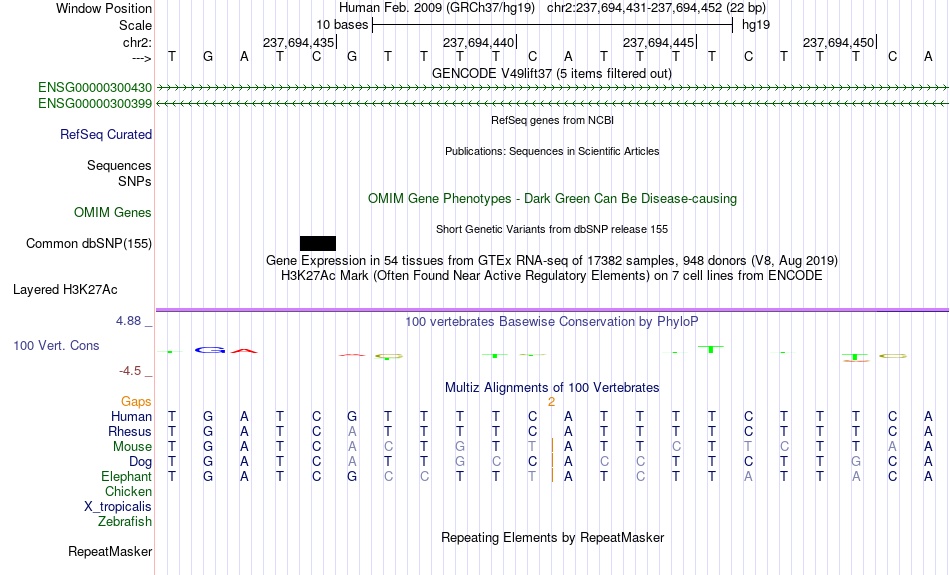Click the Human species row label
950x575 pixels.
click(x=131, y=416)
